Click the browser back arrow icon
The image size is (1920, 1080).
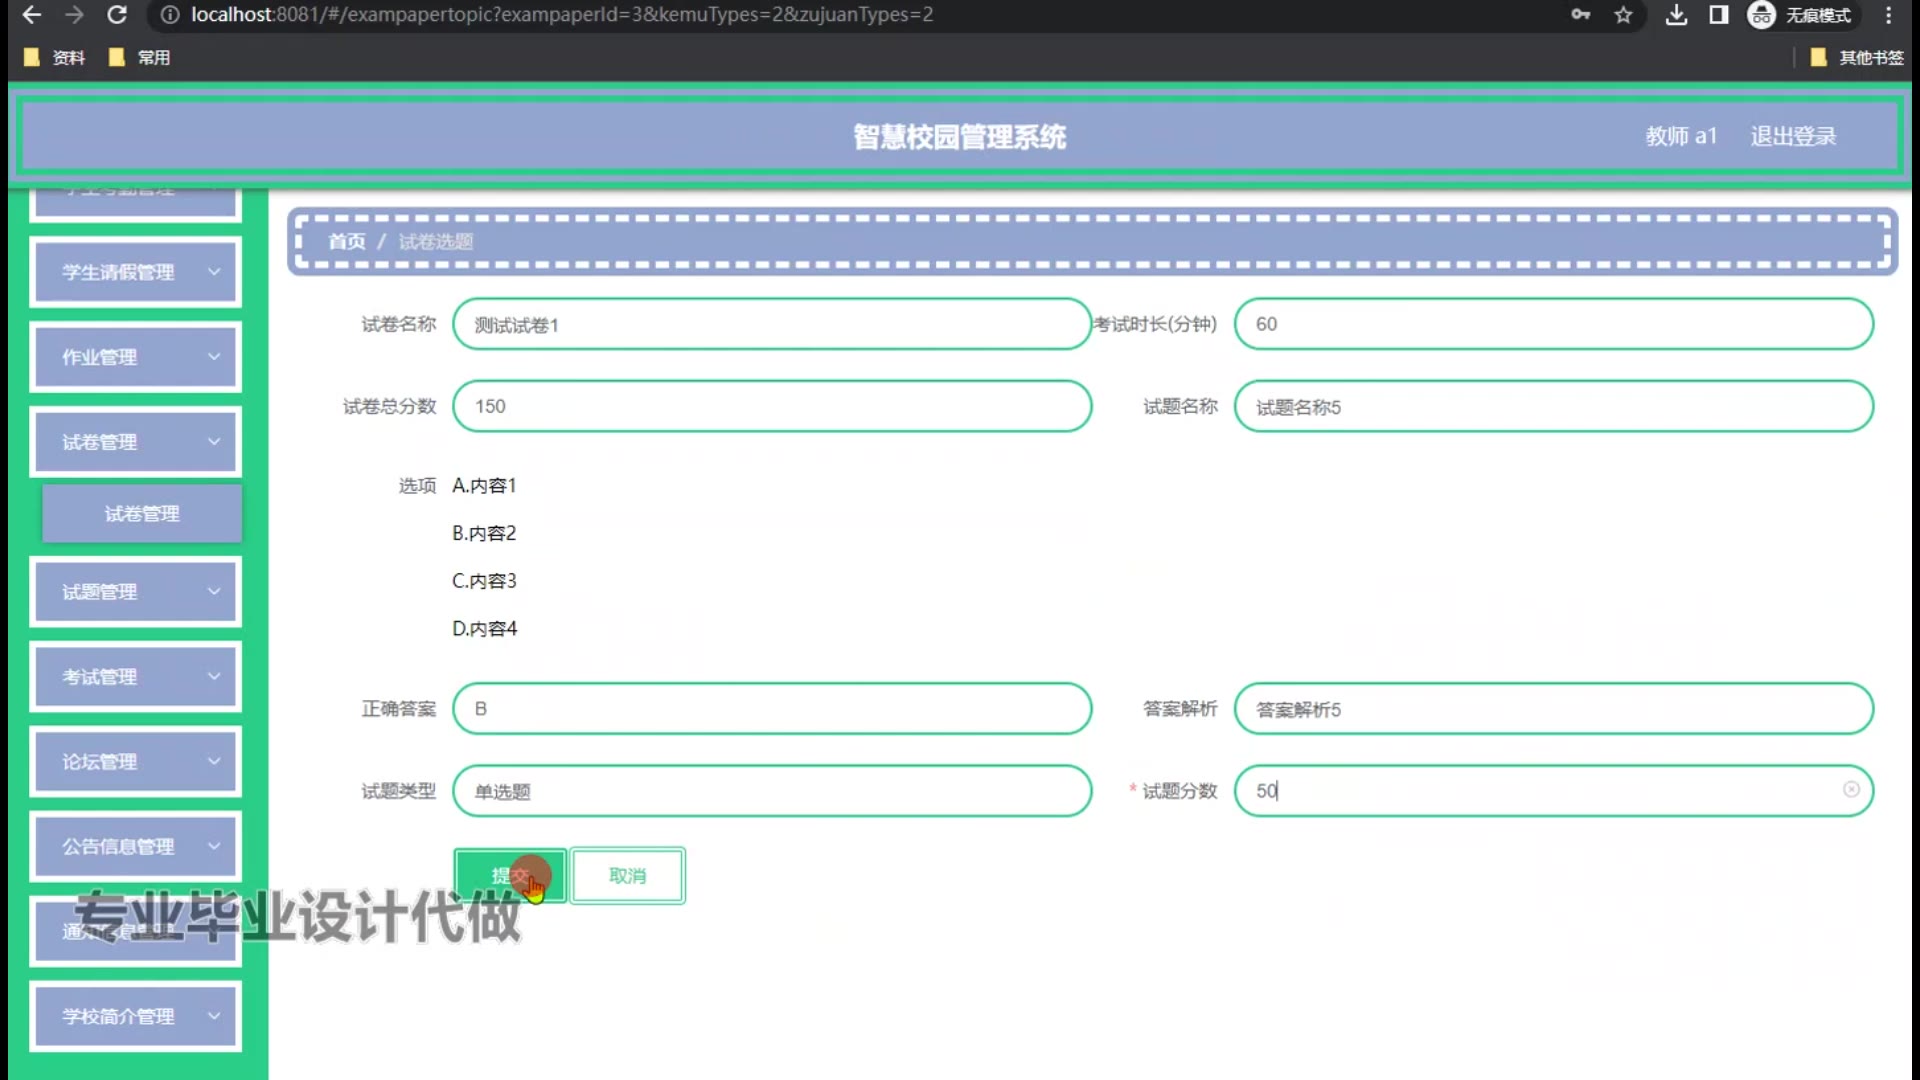click(32, 15)
